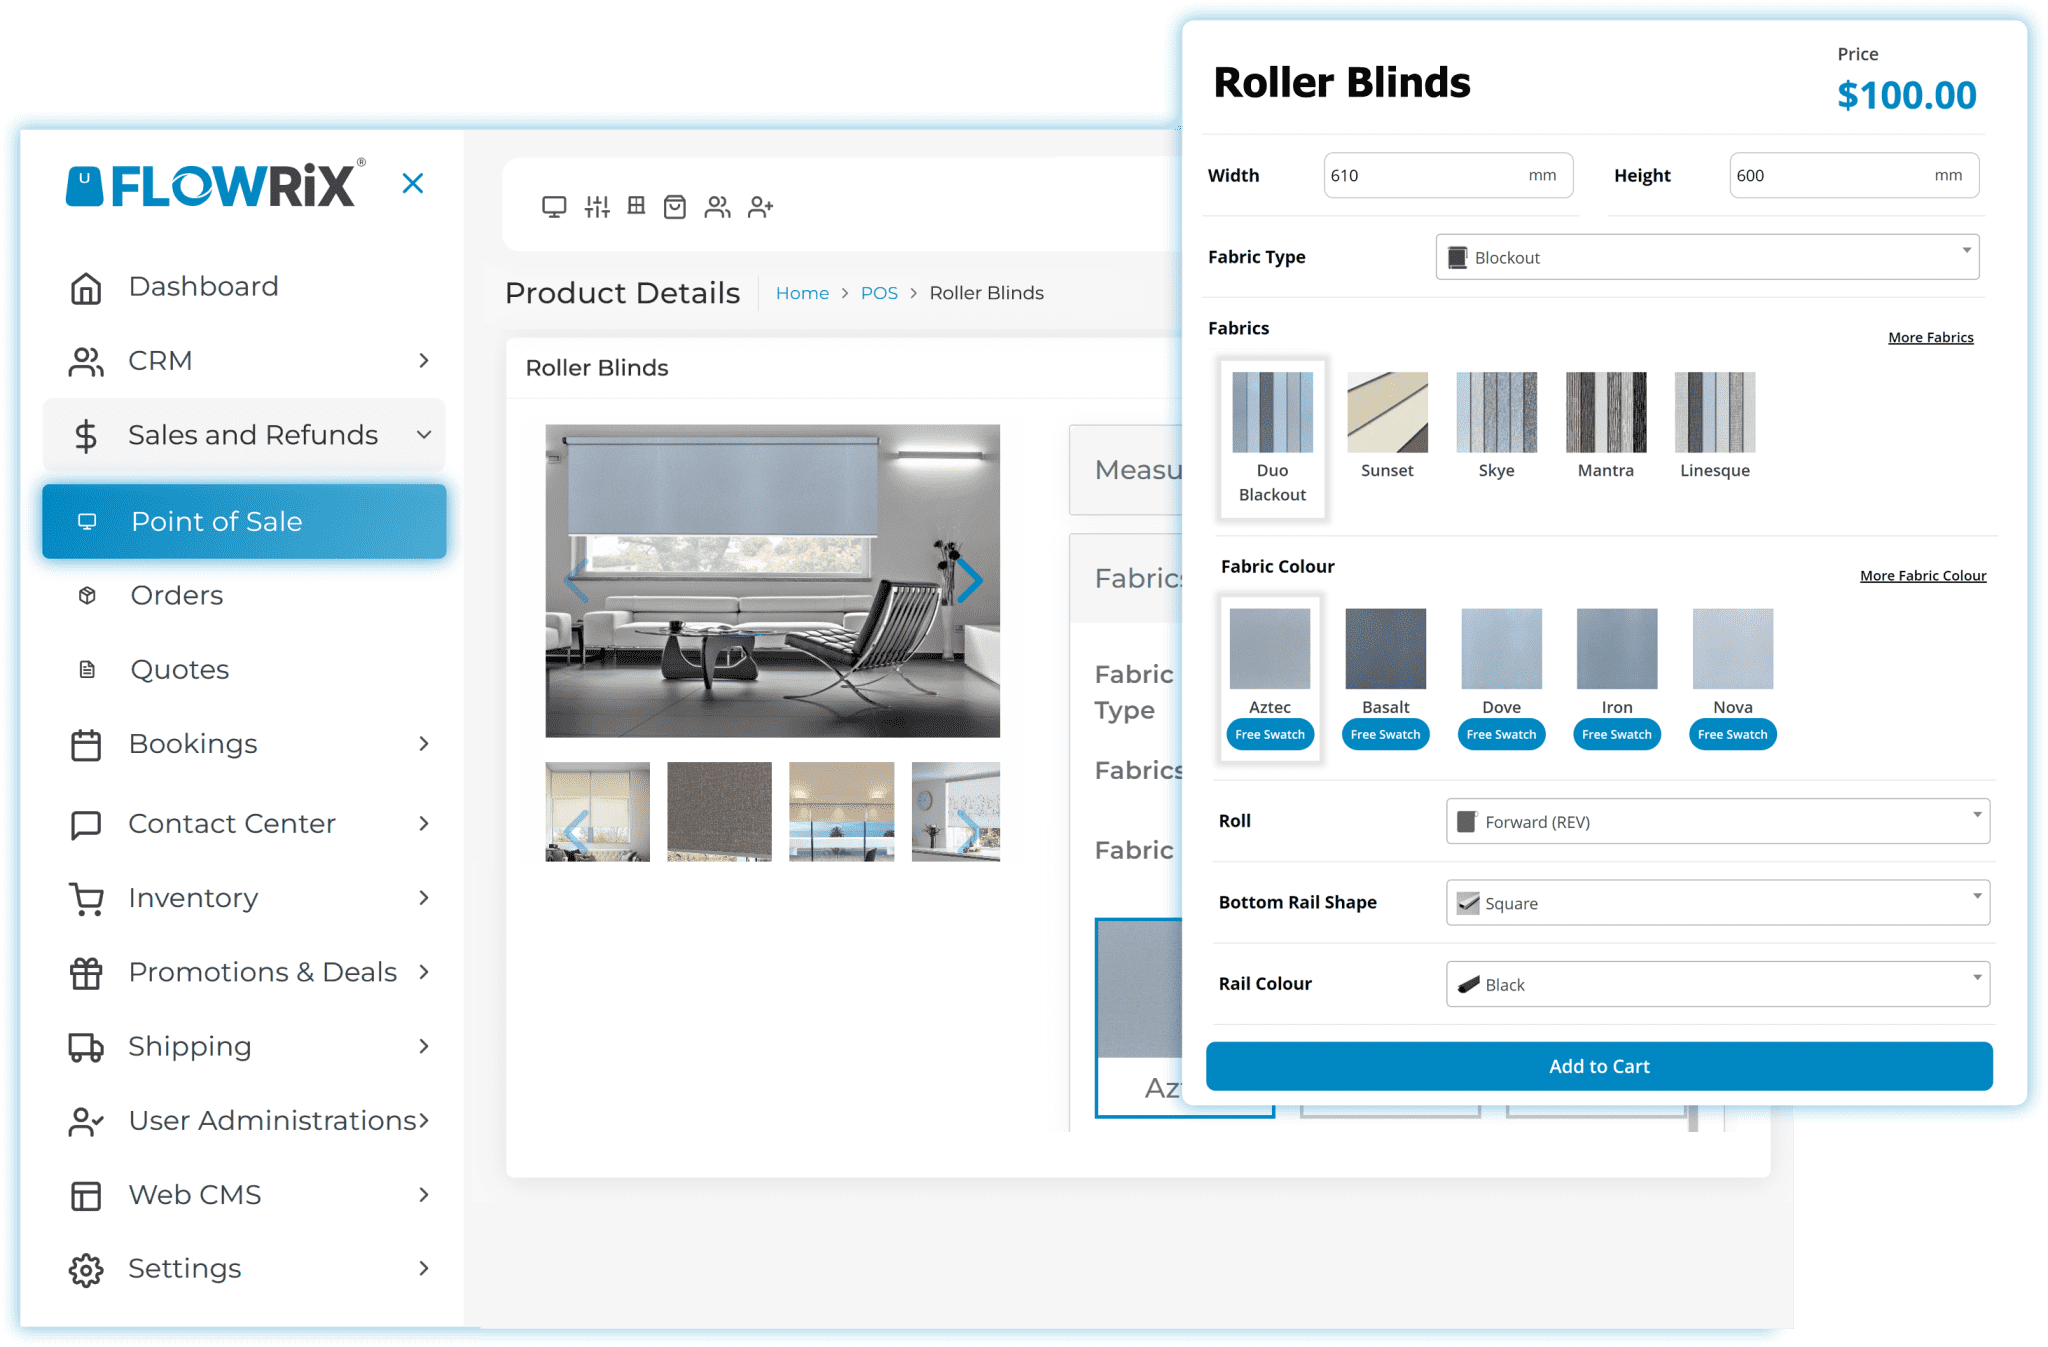Click the Promotions gift icon in sidebar

(x=87, y=971)
